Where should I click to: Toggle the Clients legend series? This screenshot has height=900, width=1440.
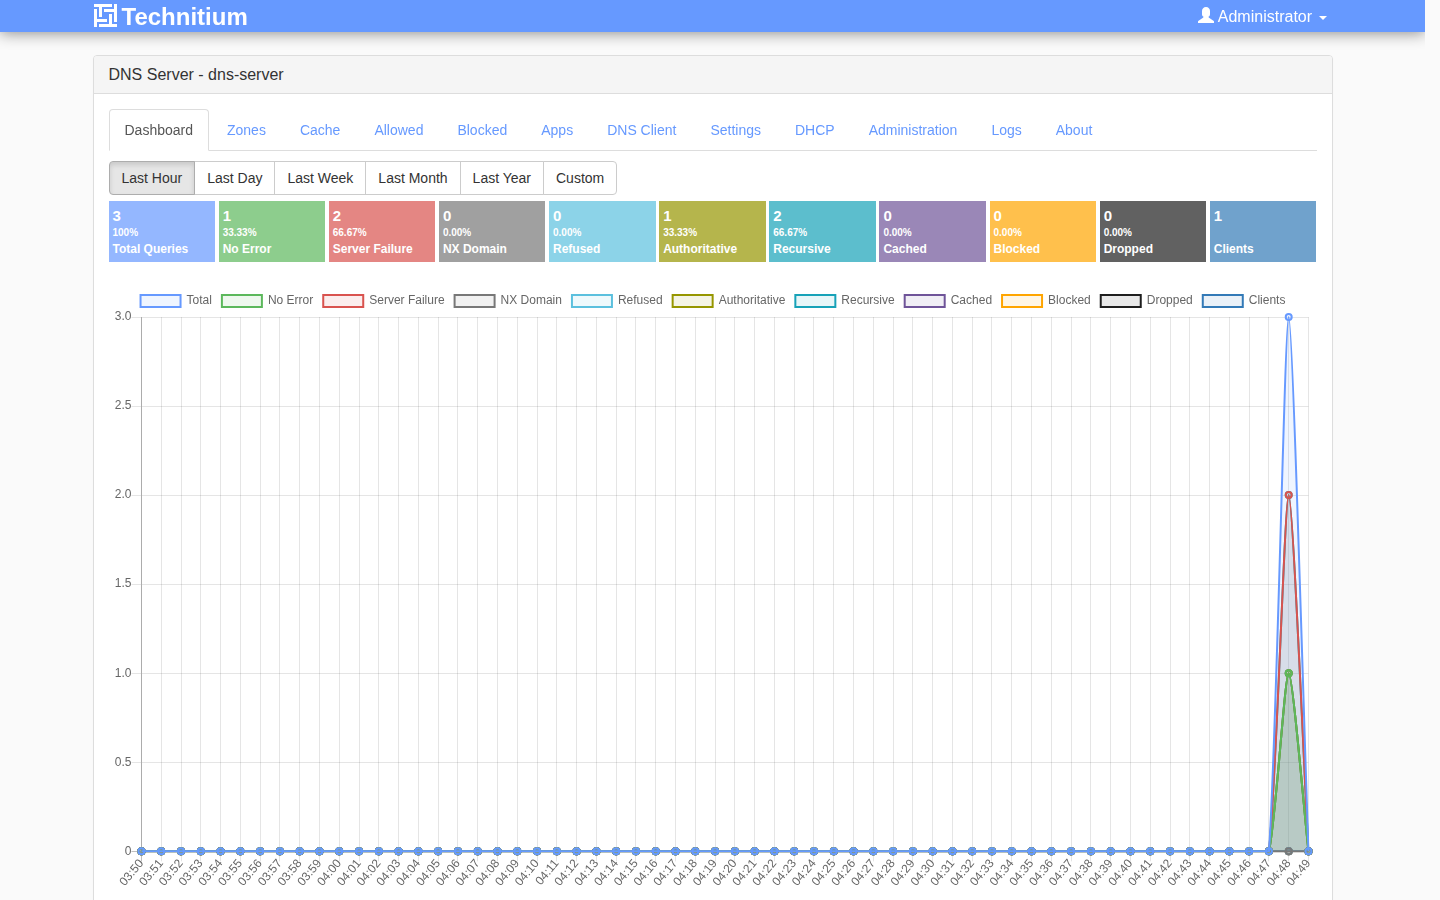pos(1244,300)
